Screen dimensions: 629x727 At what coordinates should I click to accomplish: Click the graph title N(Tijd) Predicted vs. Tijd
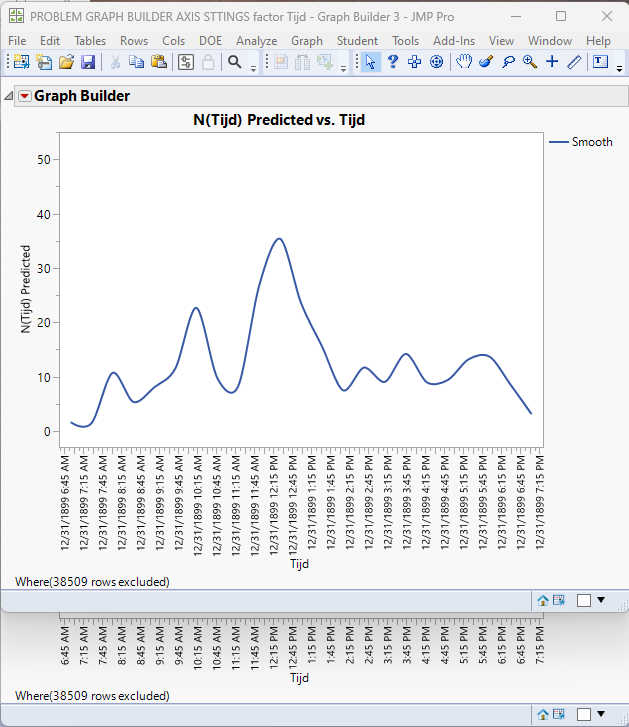pyautogui.click(x=279, y=120)
